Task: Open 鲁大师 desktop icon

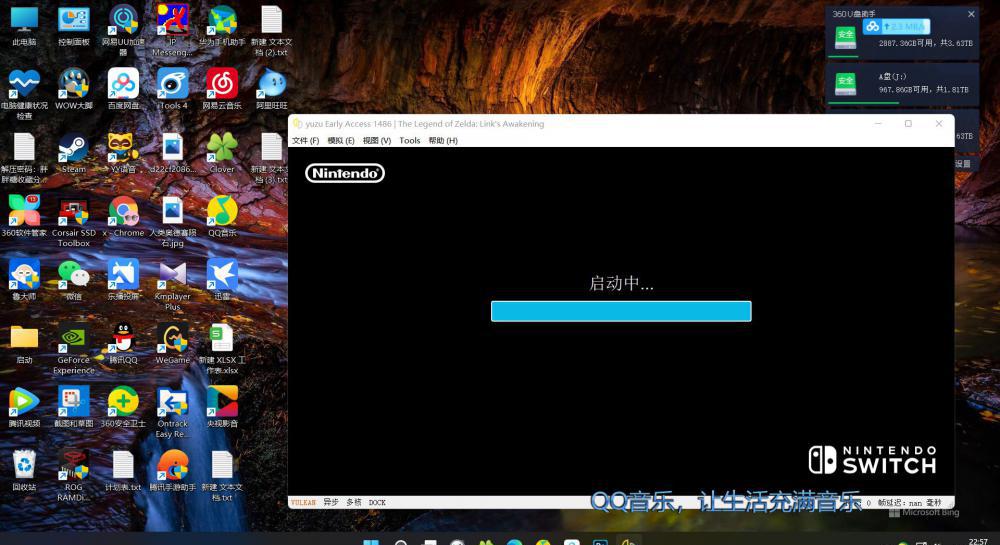Action: 24,279
